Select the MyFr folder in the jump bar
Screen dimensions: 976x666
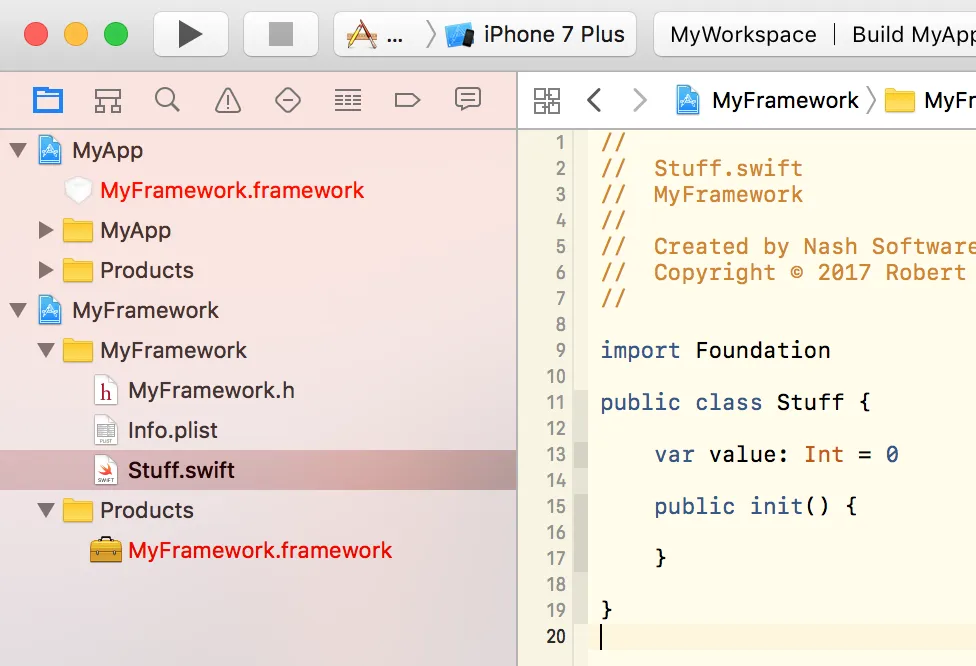tap(930, 100)
